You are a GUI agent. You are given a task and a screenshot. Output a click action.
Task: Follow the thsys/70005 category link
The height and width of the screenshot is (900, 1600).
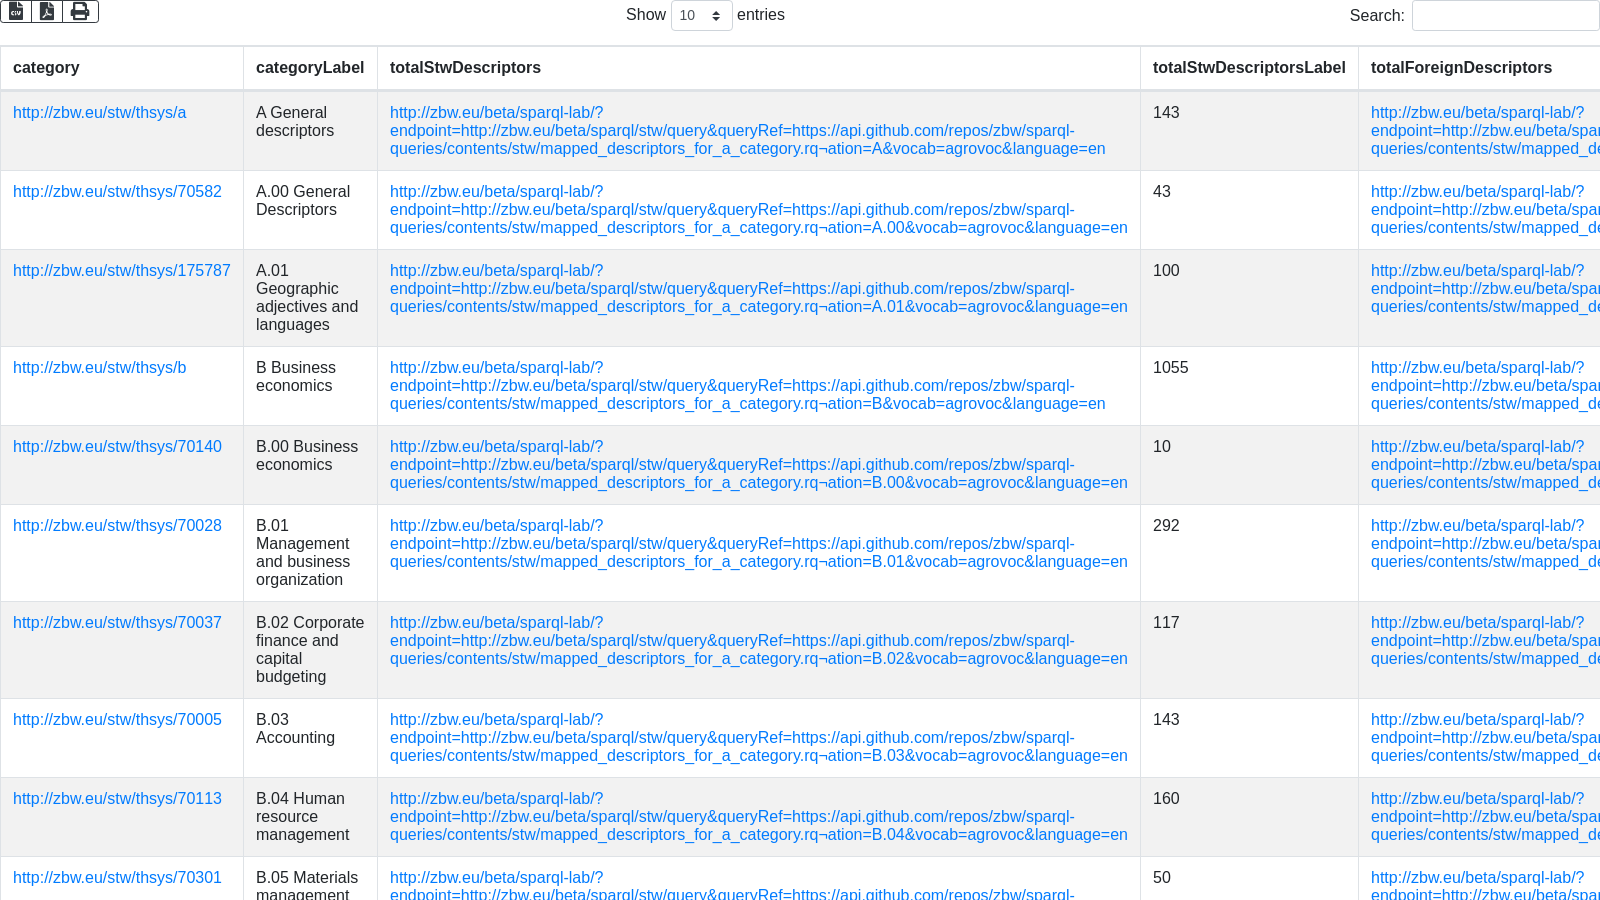tap(117, 720)
